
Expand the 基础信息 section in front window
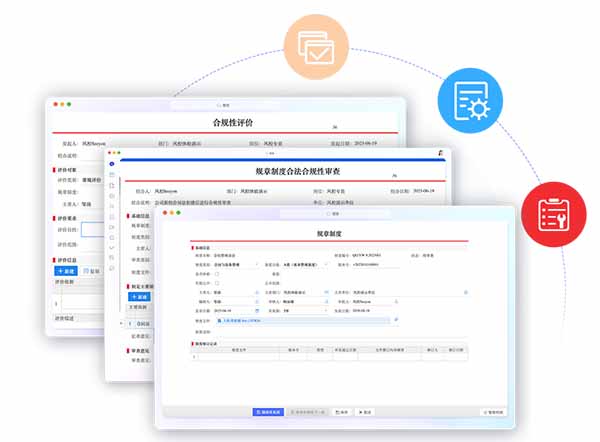click(x=202, y=246)
